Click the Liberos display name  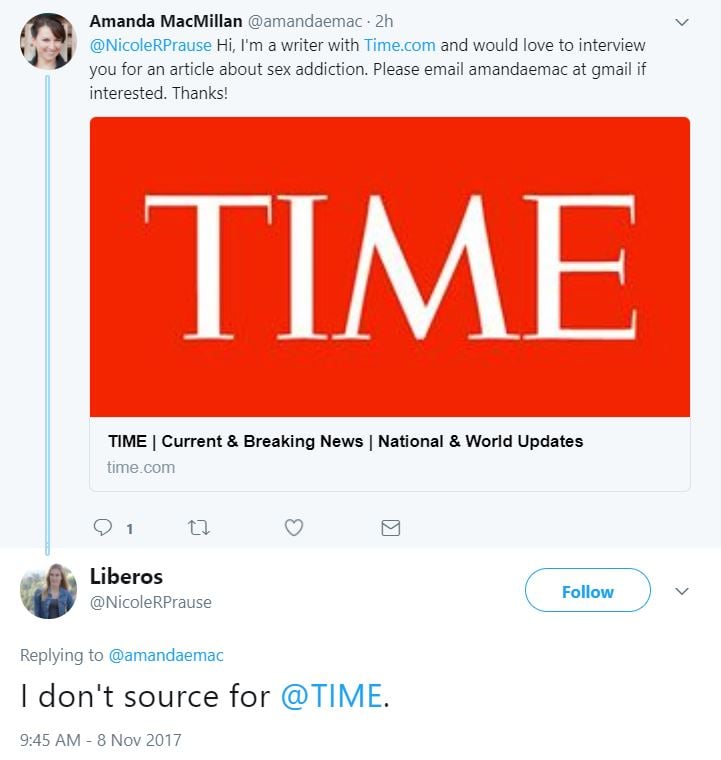126,577
